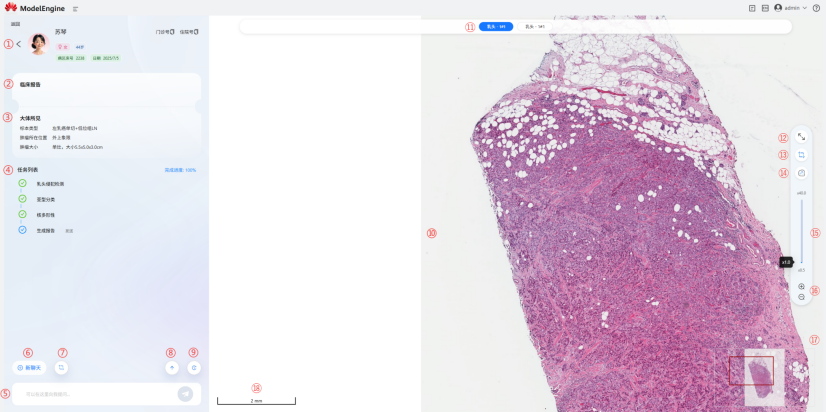Image resolution: width=826 pixels, height=412 pixels.
Task: Click the 核多形性 task check circle
Action: [x=22, y=214]
